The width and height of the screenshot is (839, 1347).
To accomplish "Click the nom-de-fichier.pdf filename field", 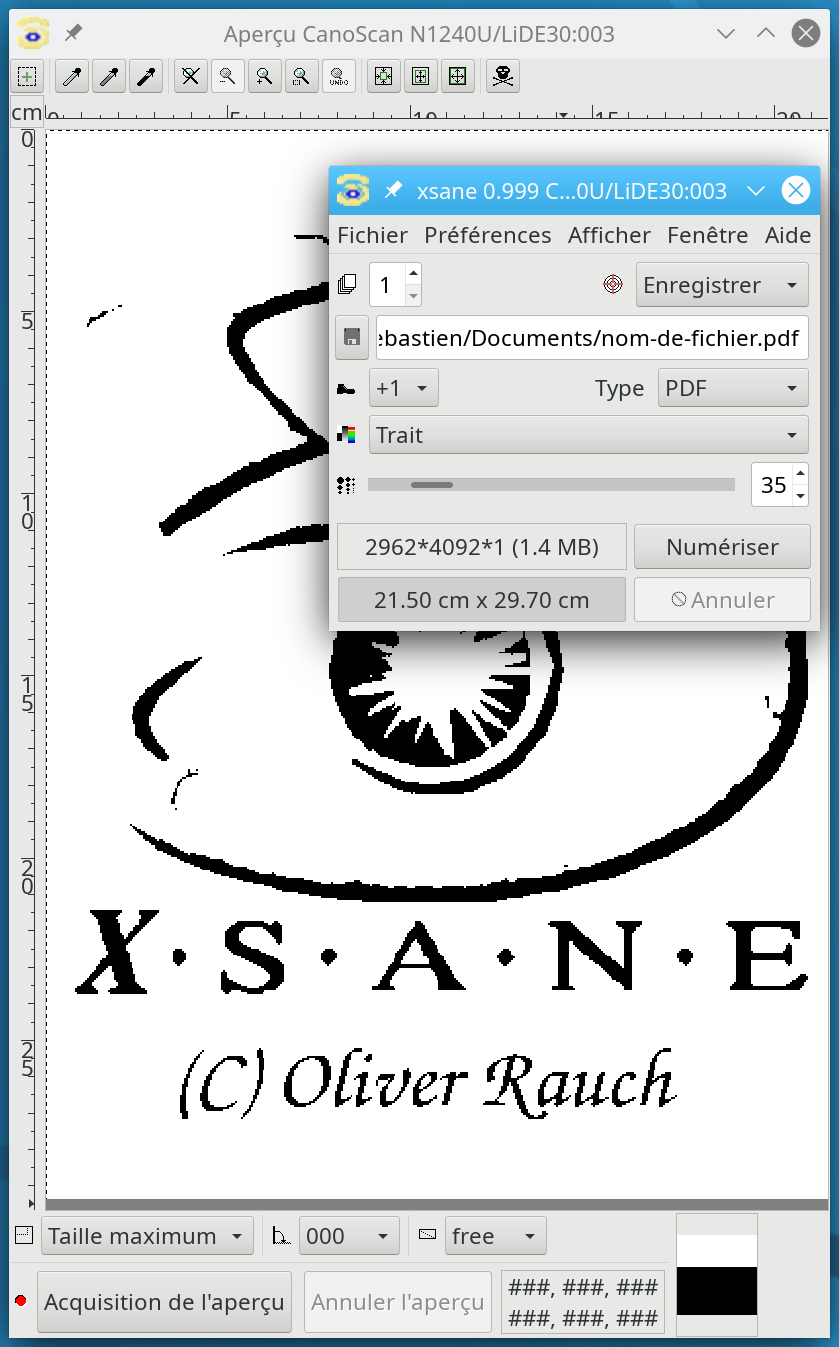I will pos(592,338).
